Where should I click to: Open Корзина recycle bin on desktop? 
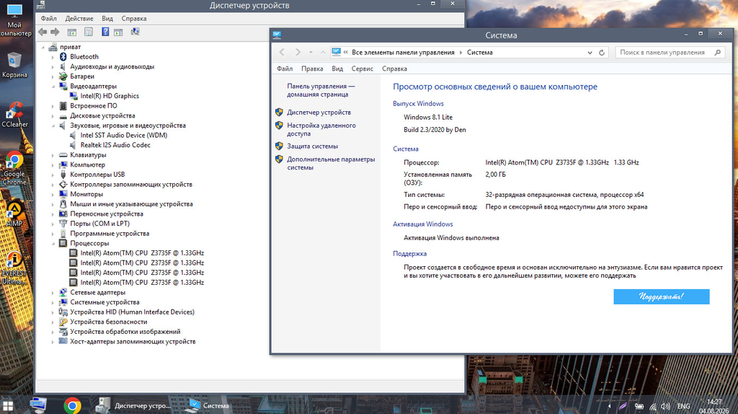15,65
